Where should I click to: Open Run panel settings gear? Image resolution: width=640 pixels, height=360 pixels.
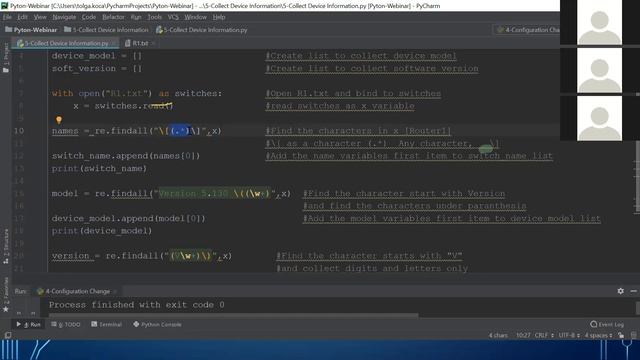tap(620, 291)
